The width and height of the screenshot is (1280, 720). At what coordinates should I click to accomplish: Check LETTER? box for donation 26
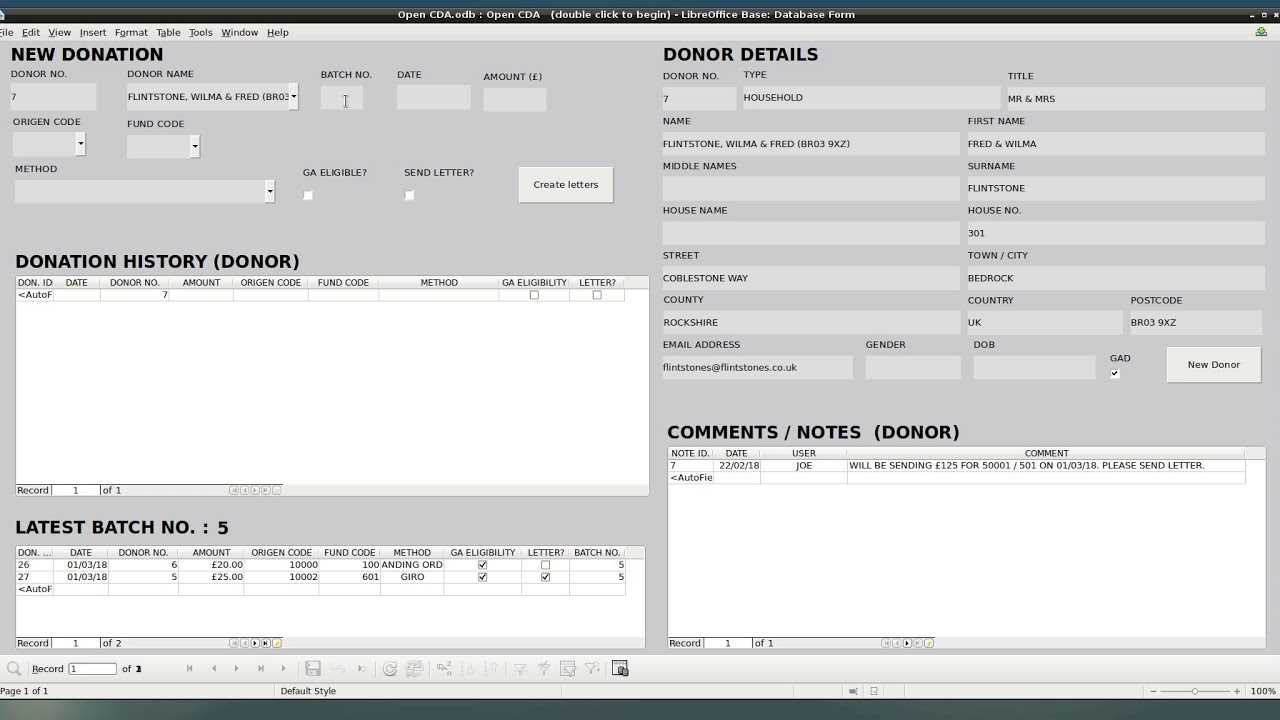tap(545, 565)
